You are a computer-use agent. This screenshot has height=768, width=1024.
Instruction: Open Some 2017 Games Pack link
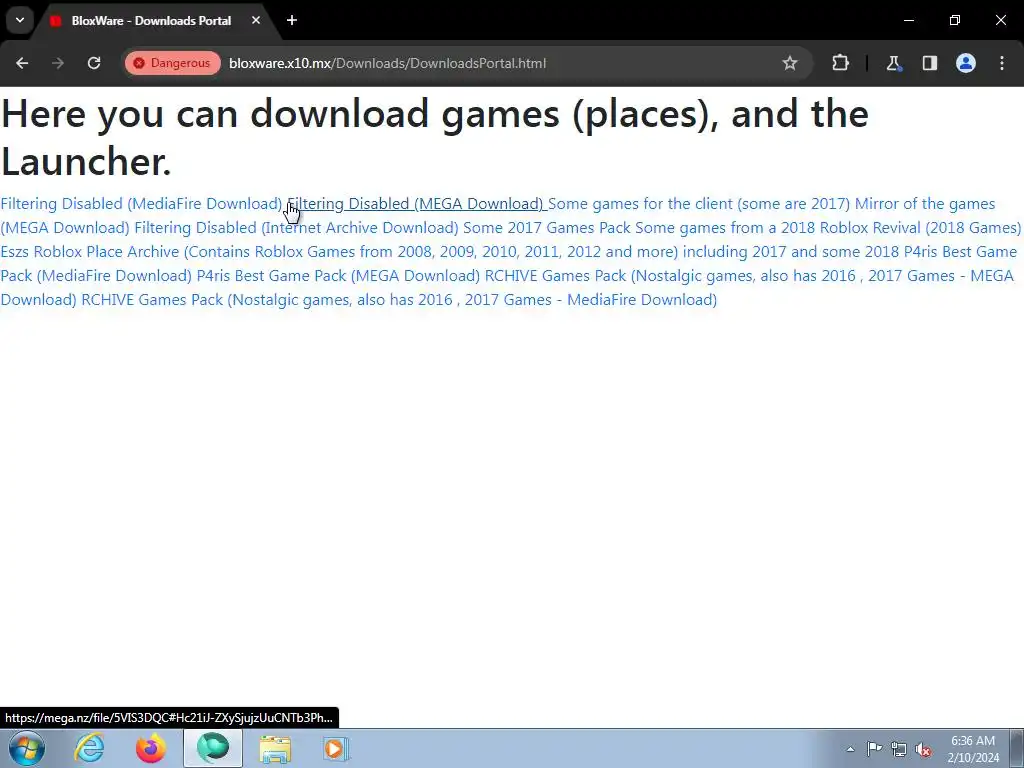547,228
